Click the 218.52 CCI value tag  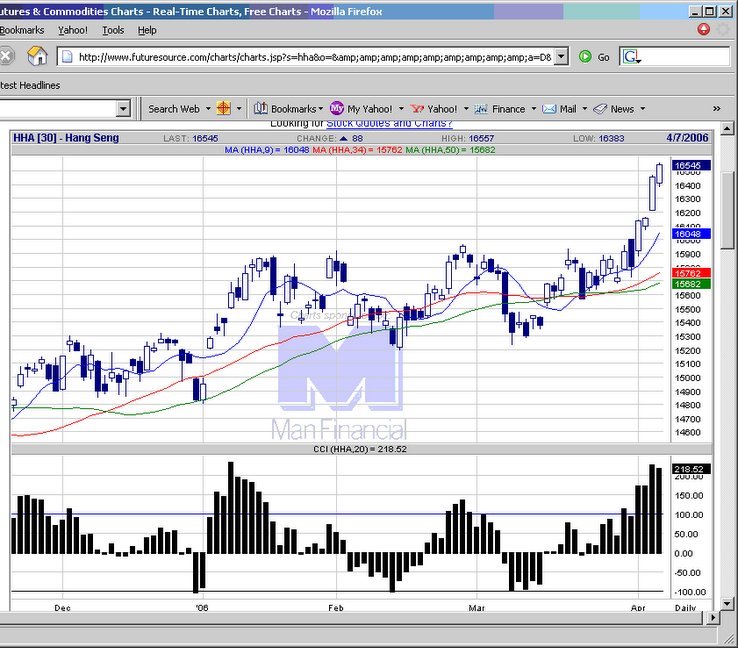coord(691,469)
